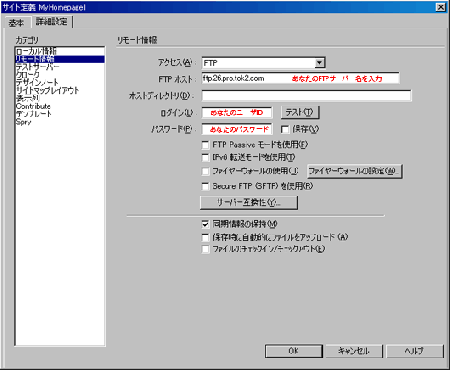Click the ログイン input field

click(237, 113)
